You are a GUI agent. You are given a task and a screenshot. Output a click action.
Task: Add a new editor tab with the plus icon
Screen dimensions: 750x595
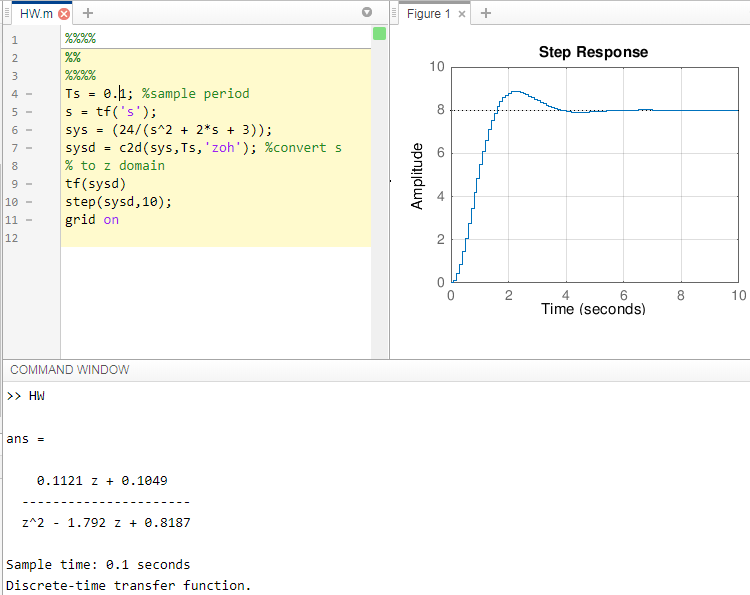[x=88, y=13]
